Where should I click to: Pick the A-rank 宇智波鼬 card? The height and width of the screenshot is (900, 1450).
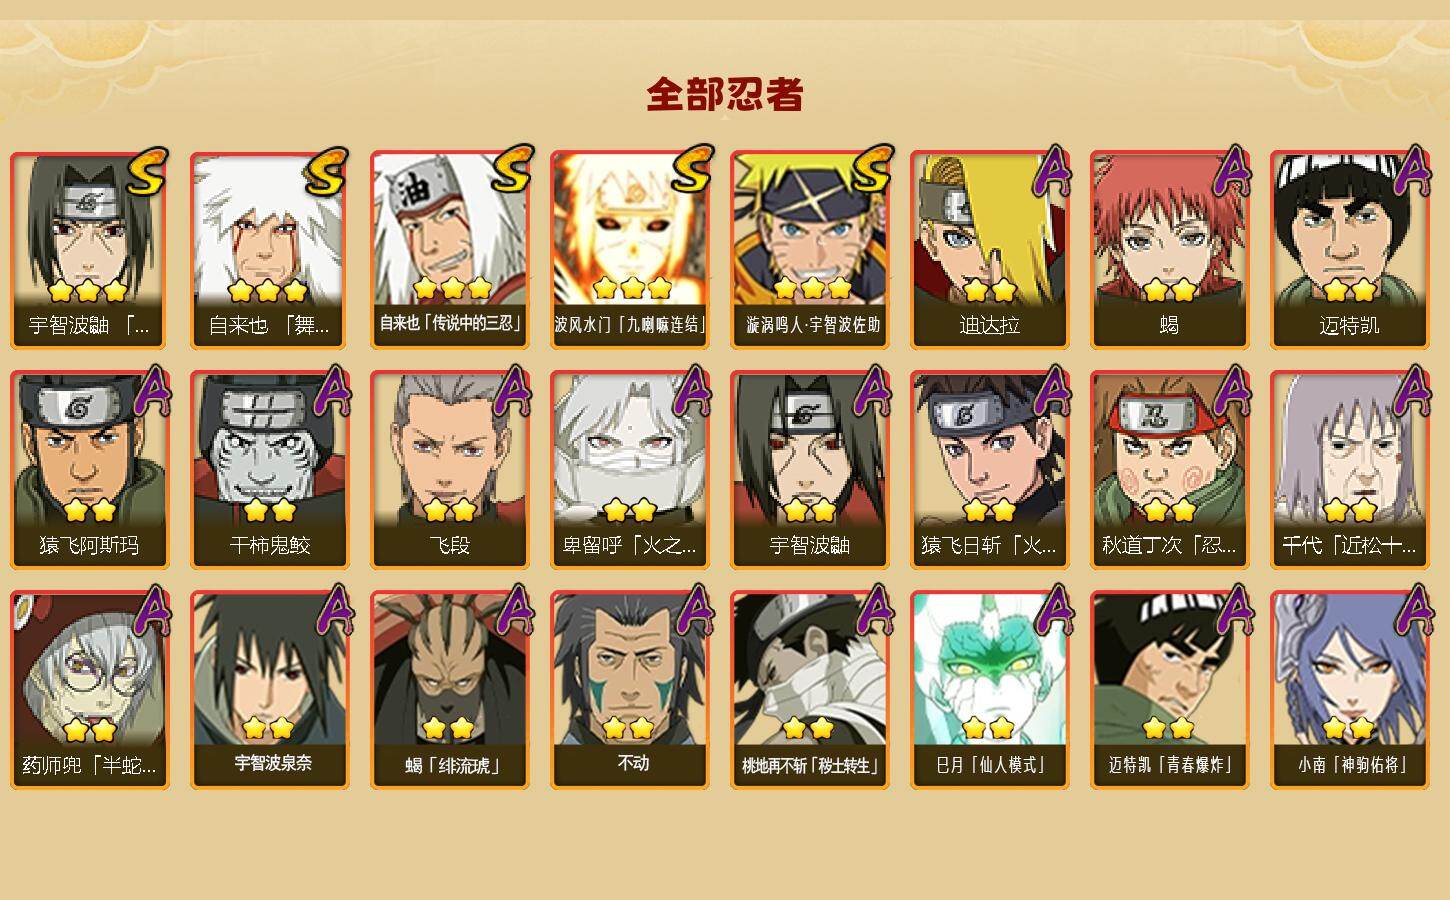809,470
